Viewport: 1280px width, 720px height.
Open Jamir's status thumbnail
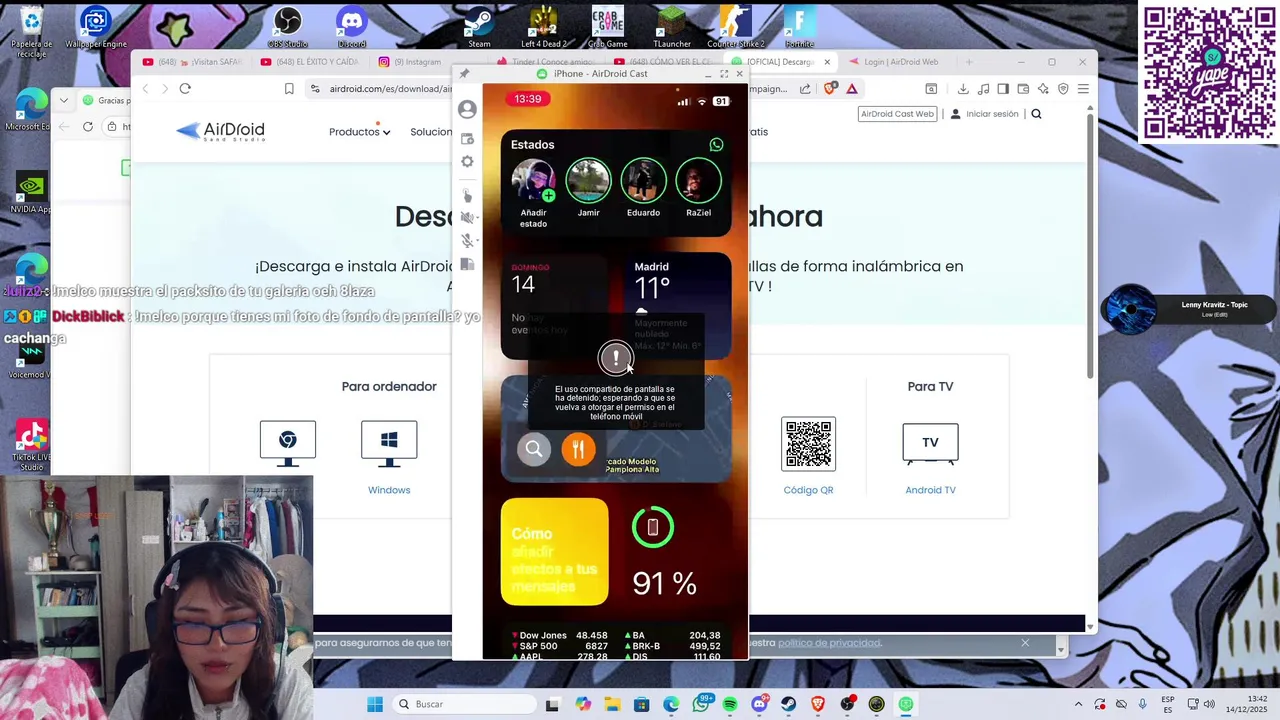pyautogui.click(x=588, y=182)
